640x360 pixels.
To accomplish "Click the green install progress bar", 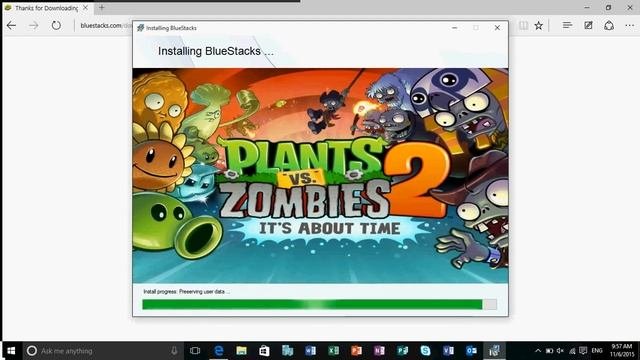I will [x=319, y=304].
